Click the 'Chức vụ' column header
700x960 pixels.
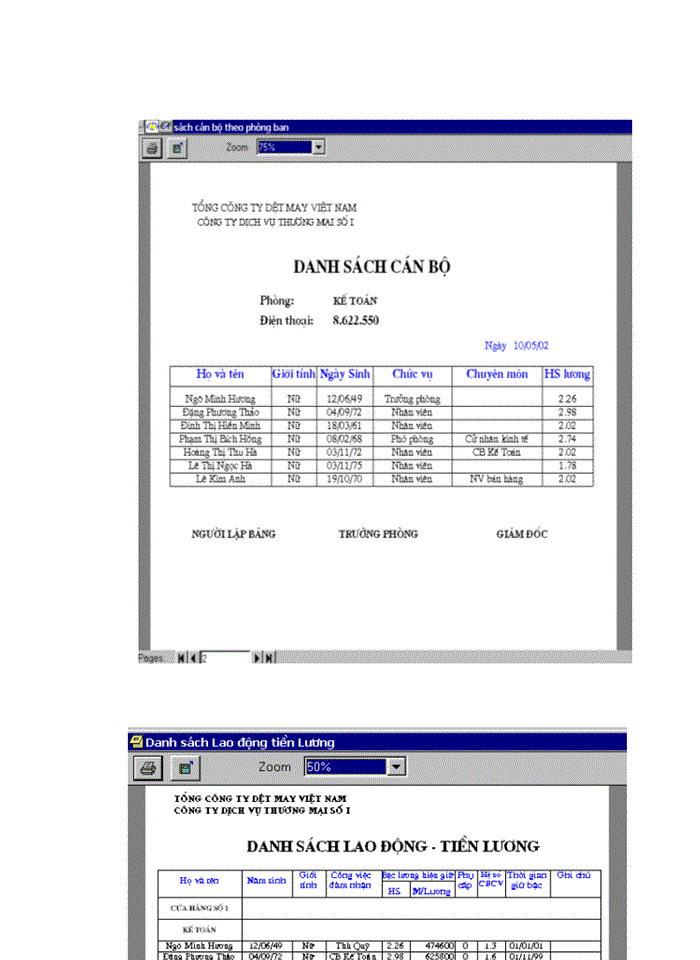pos(412,374)
